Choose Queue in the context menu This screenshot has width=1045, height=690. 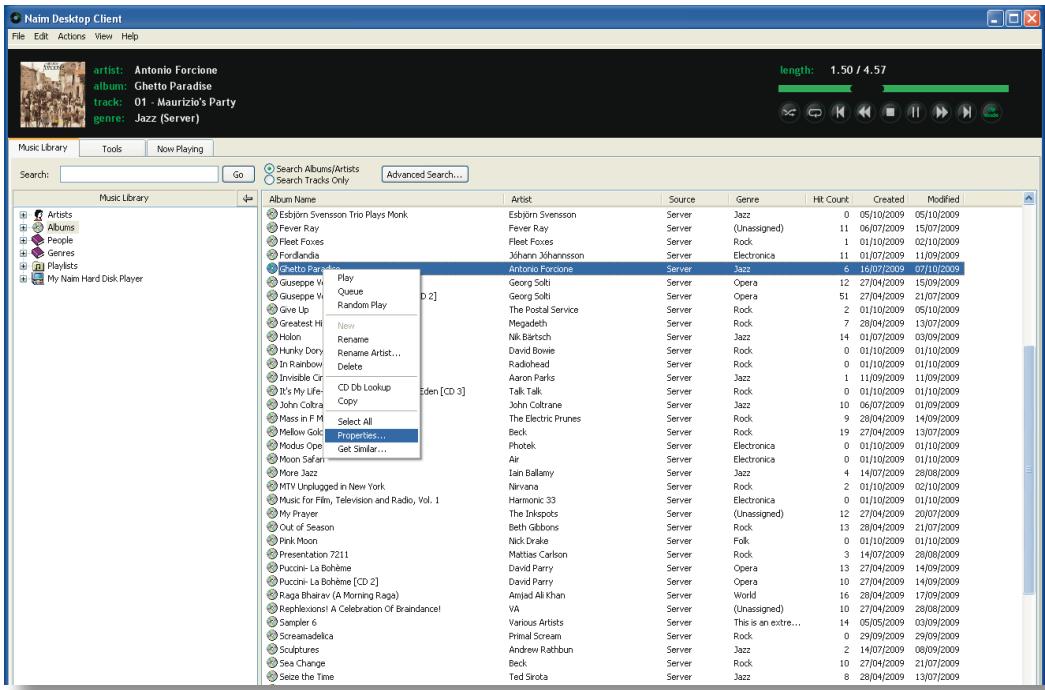tap(371, 291)
